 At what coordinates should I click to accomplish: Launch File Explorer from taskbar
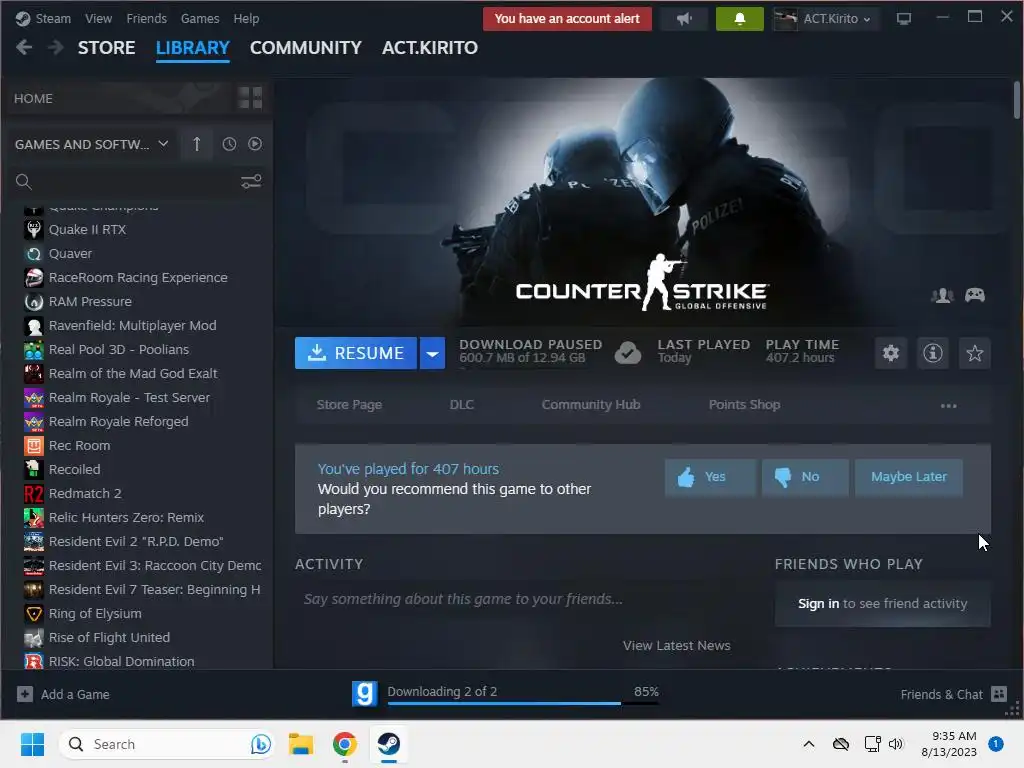301,744
